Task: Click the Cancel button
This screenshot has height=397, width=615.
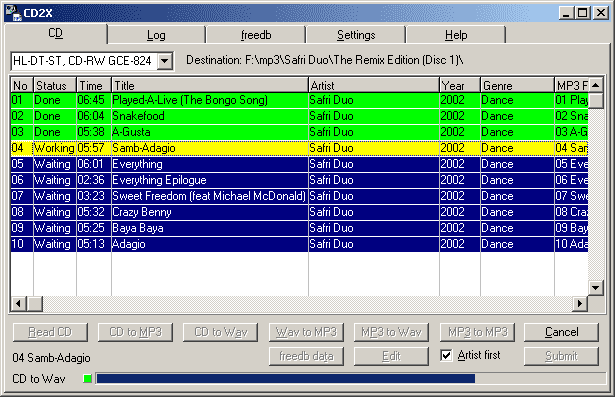Action: pos(561,332)
